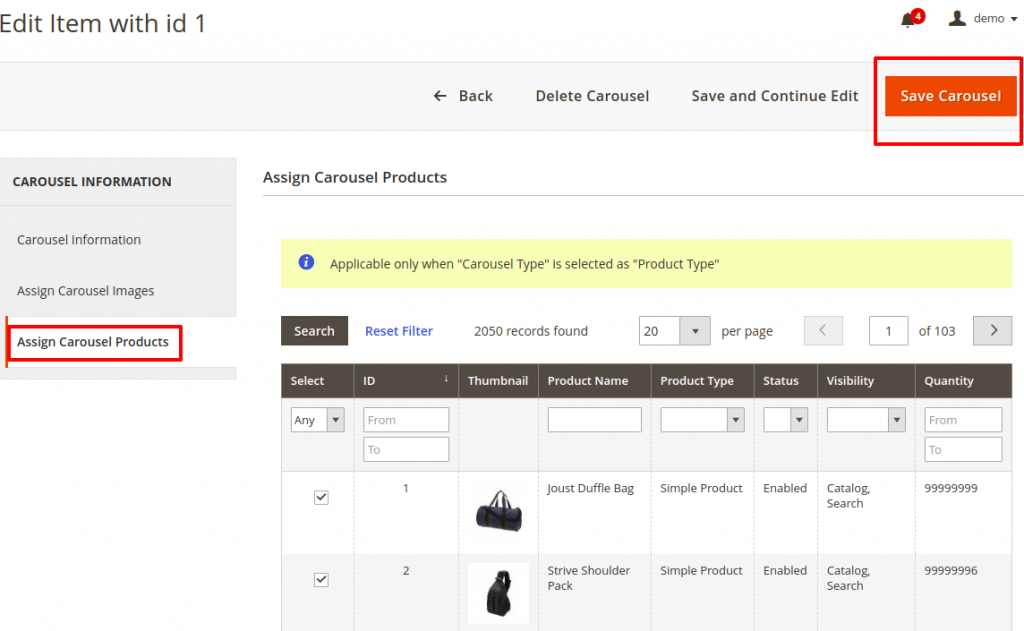
Task: Click the Strive Shoulder Pack thumbnail
Action: point(498,593)
